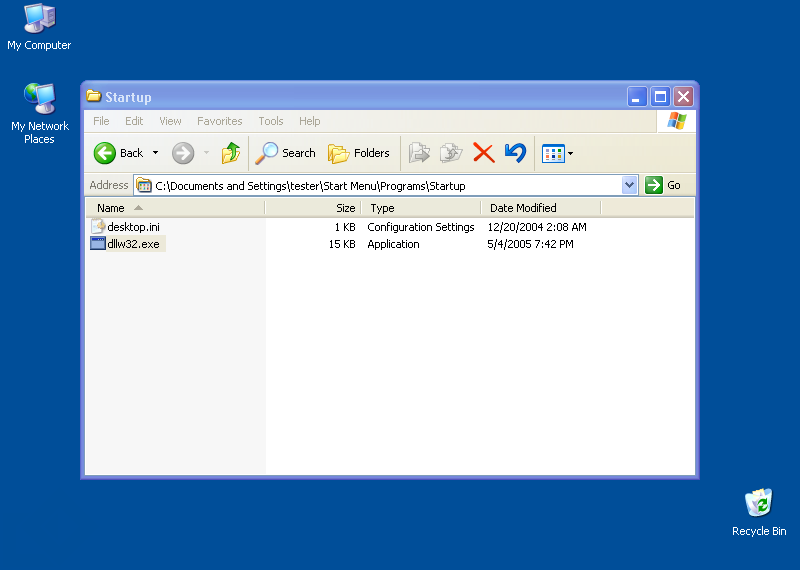Select the My Network Places desktop icon
800x570 pixels.
[39, 113]
